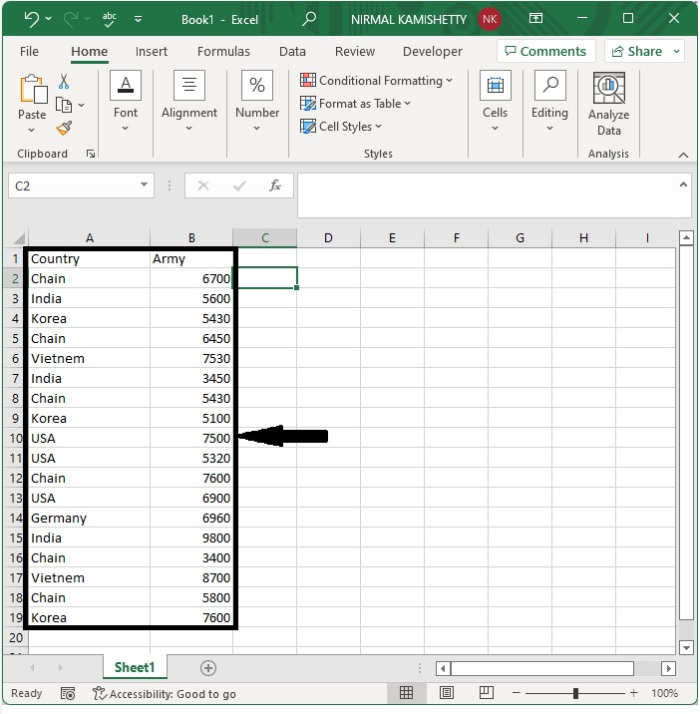The image size is (700, 714).
Task: Click the Enter checkmark in formula bar
Action: coord(239,185)
